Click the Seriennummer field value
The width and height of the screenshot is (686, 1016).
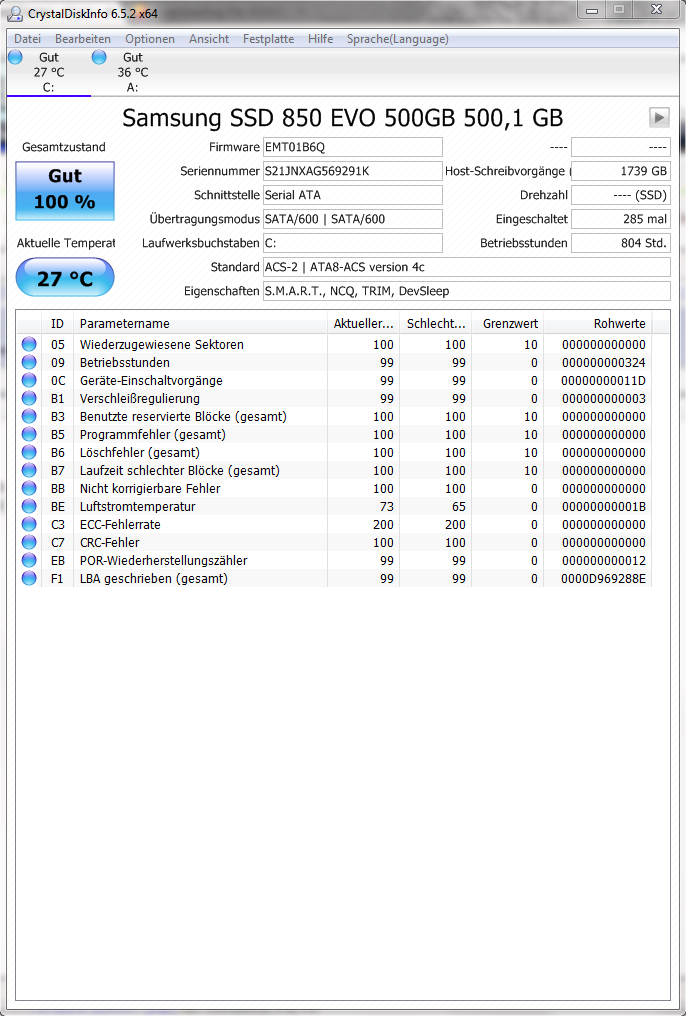[x=352, y=171]
